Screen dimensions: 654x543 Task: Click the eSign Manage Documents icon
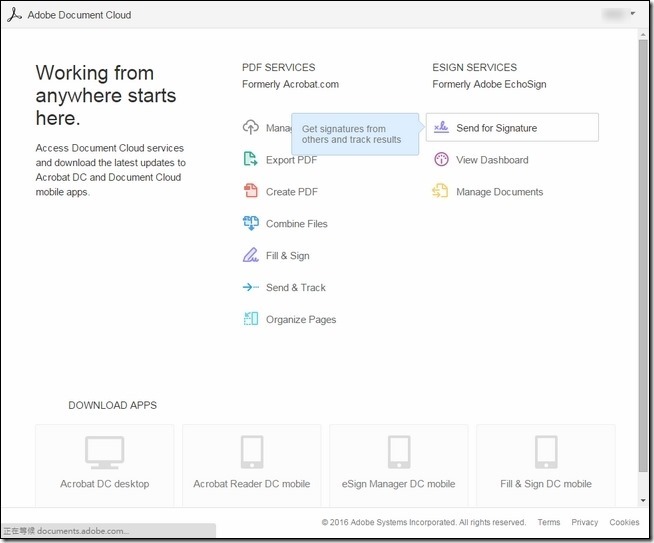(440, 191)
